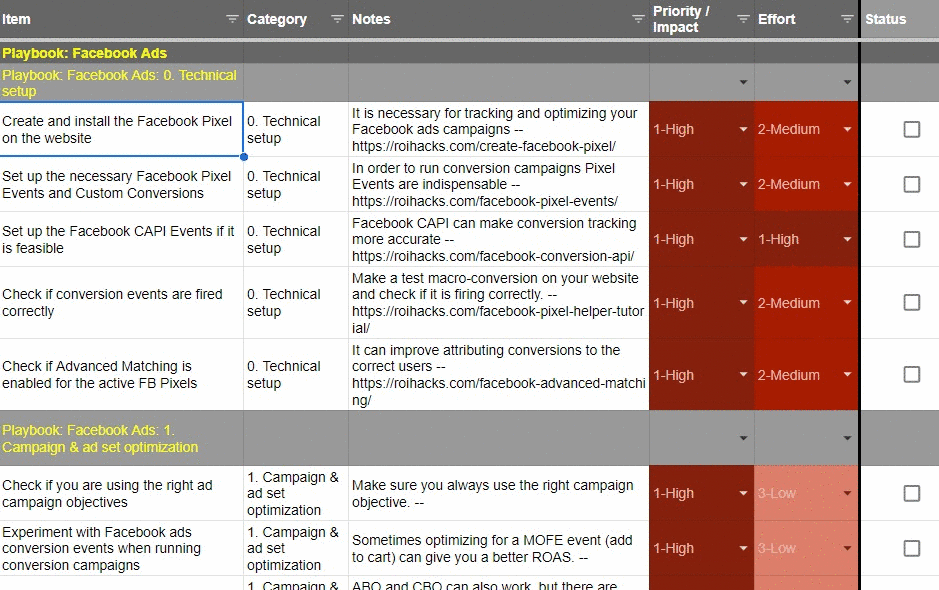
Task: Tick the Status checkbox for Experiment with conversion events row
Action: [x=911, y=548]
